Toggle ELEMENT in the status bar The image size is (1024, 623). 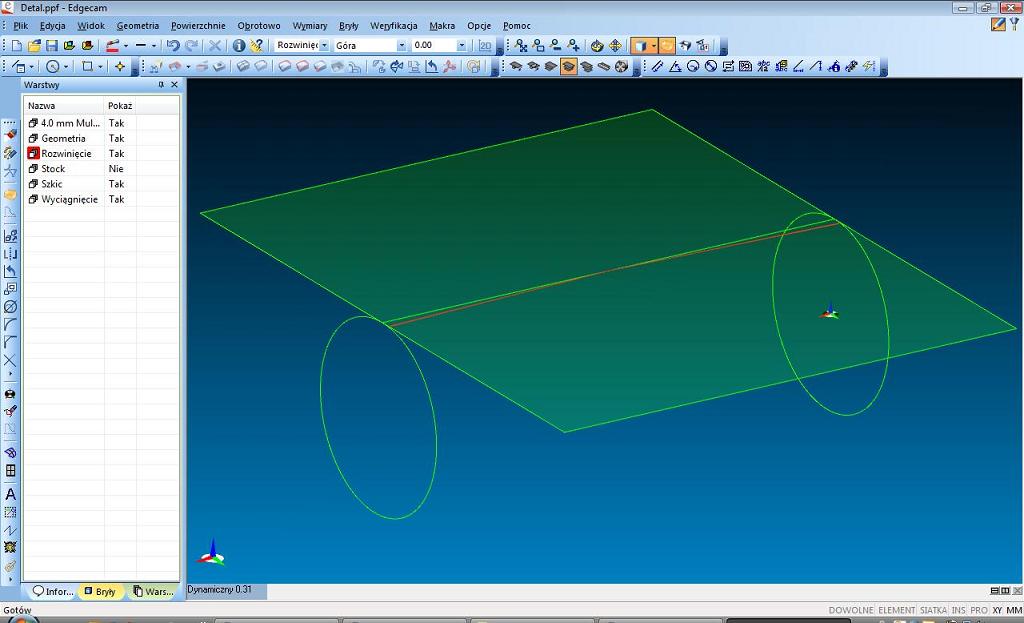pos(896,610)
